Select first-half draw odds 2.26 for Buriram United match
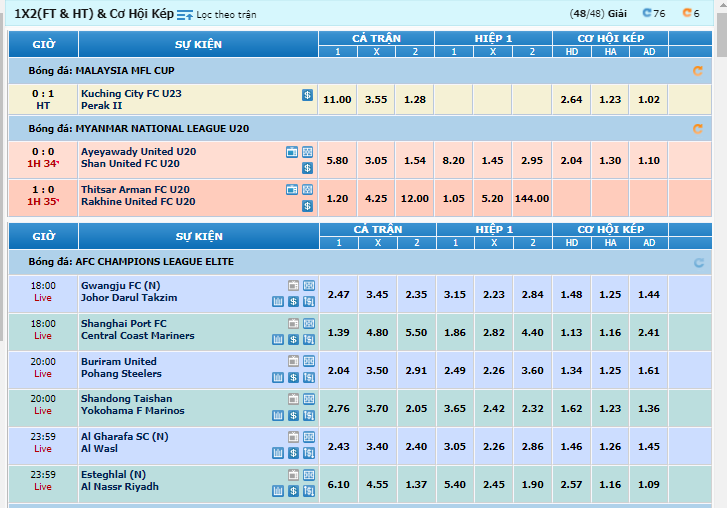 pyautogui.click(x=494, y=371)
